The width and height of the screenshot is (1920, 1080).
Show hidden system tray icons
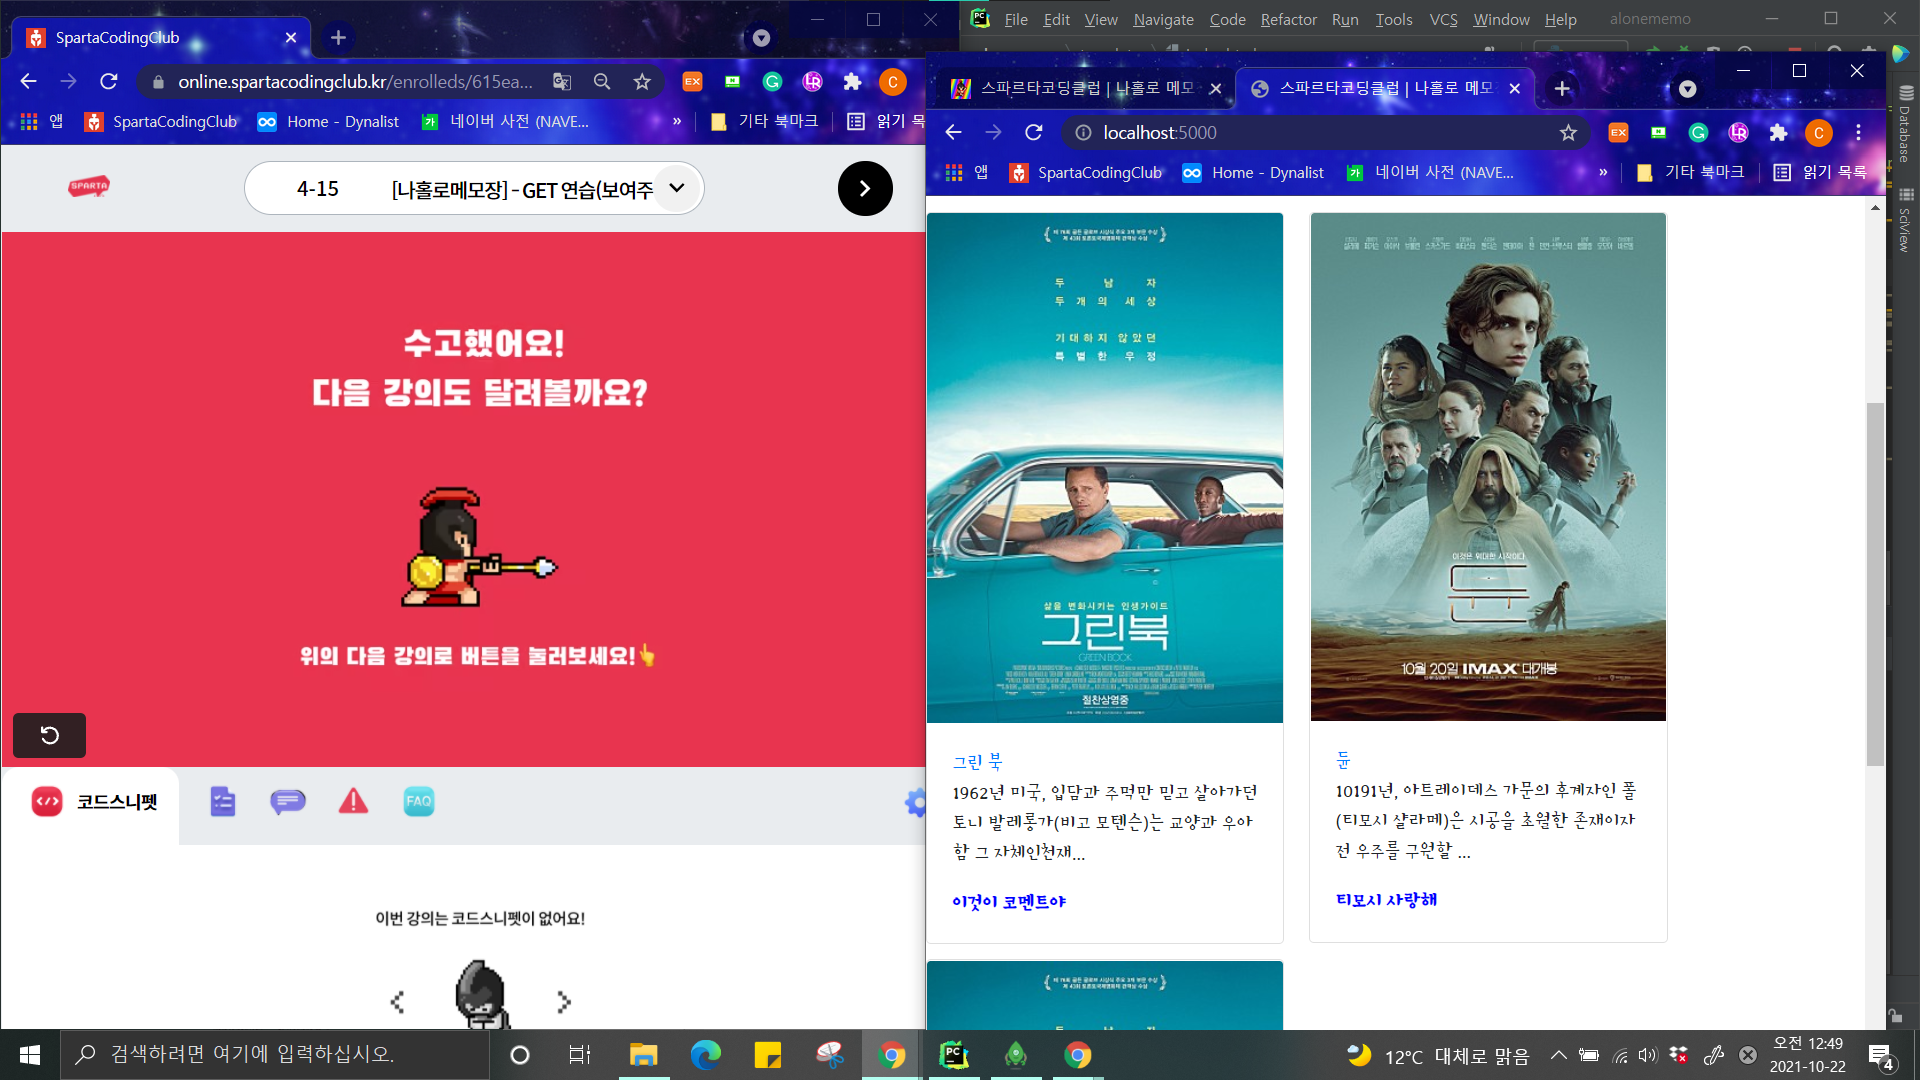[1558, 1055]
